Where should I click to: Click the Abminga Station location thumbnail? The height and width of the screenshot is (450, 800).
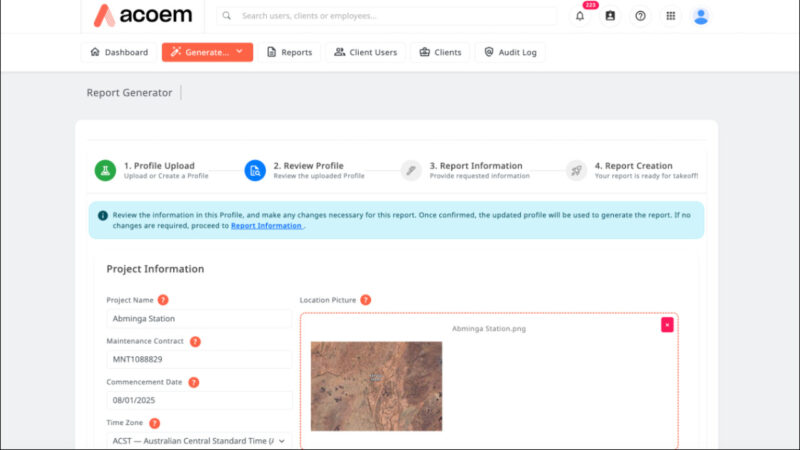[x=376, y=386]
